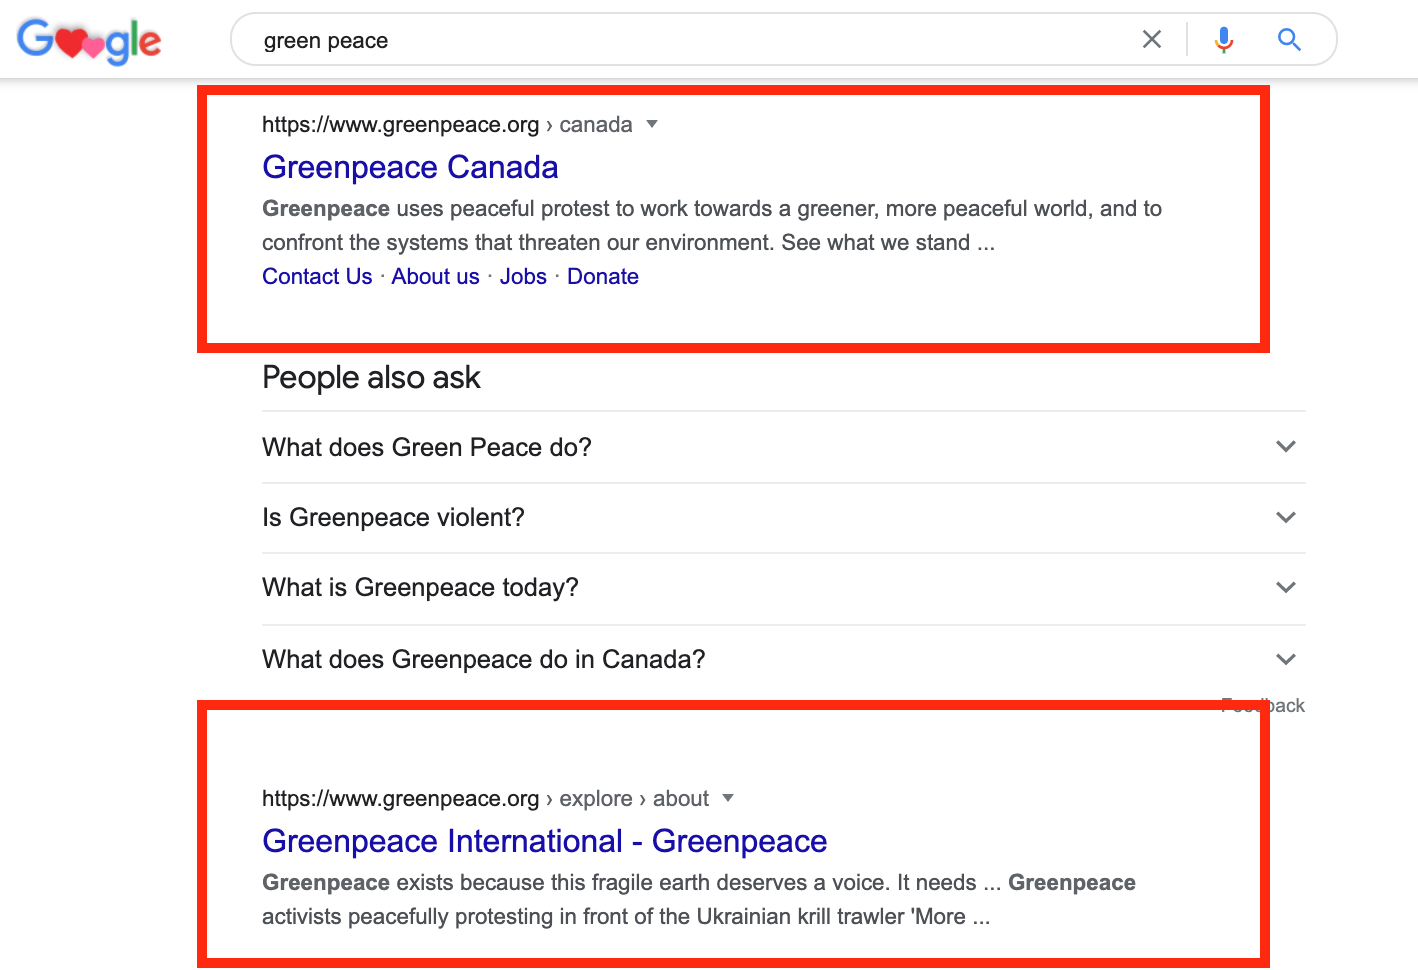Viewport: 1418px width, 970px height.
Task: Open the Donate sitelink
Action: point(602,276)
